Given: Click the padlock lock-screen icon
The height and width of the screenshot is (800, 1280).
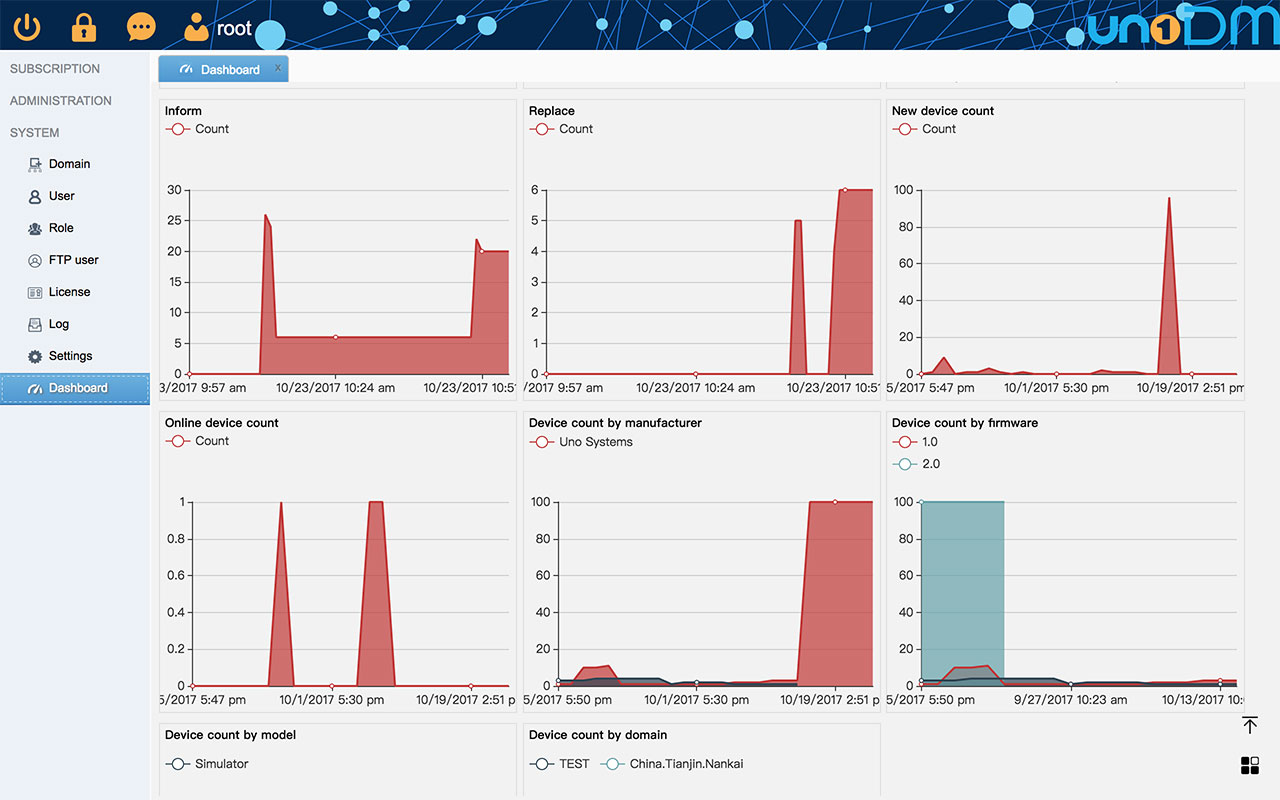Looking at the screenshot, I should click(x=84, y=27).
